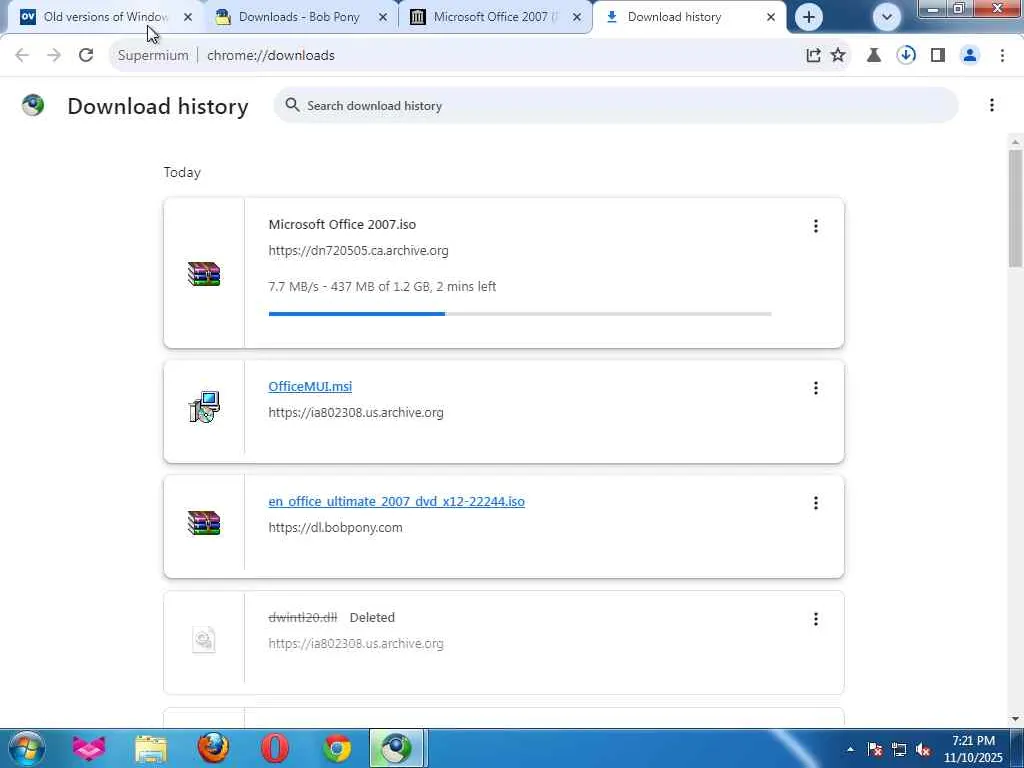Click the muted volume tray icon

tap(923, 749)
